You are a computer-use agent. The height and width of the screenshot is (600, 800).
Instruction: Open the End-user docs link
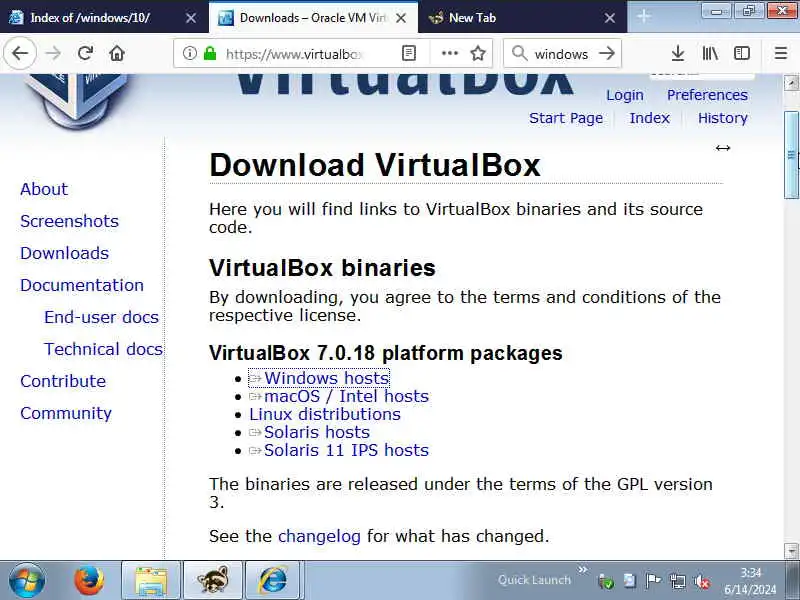101,317
